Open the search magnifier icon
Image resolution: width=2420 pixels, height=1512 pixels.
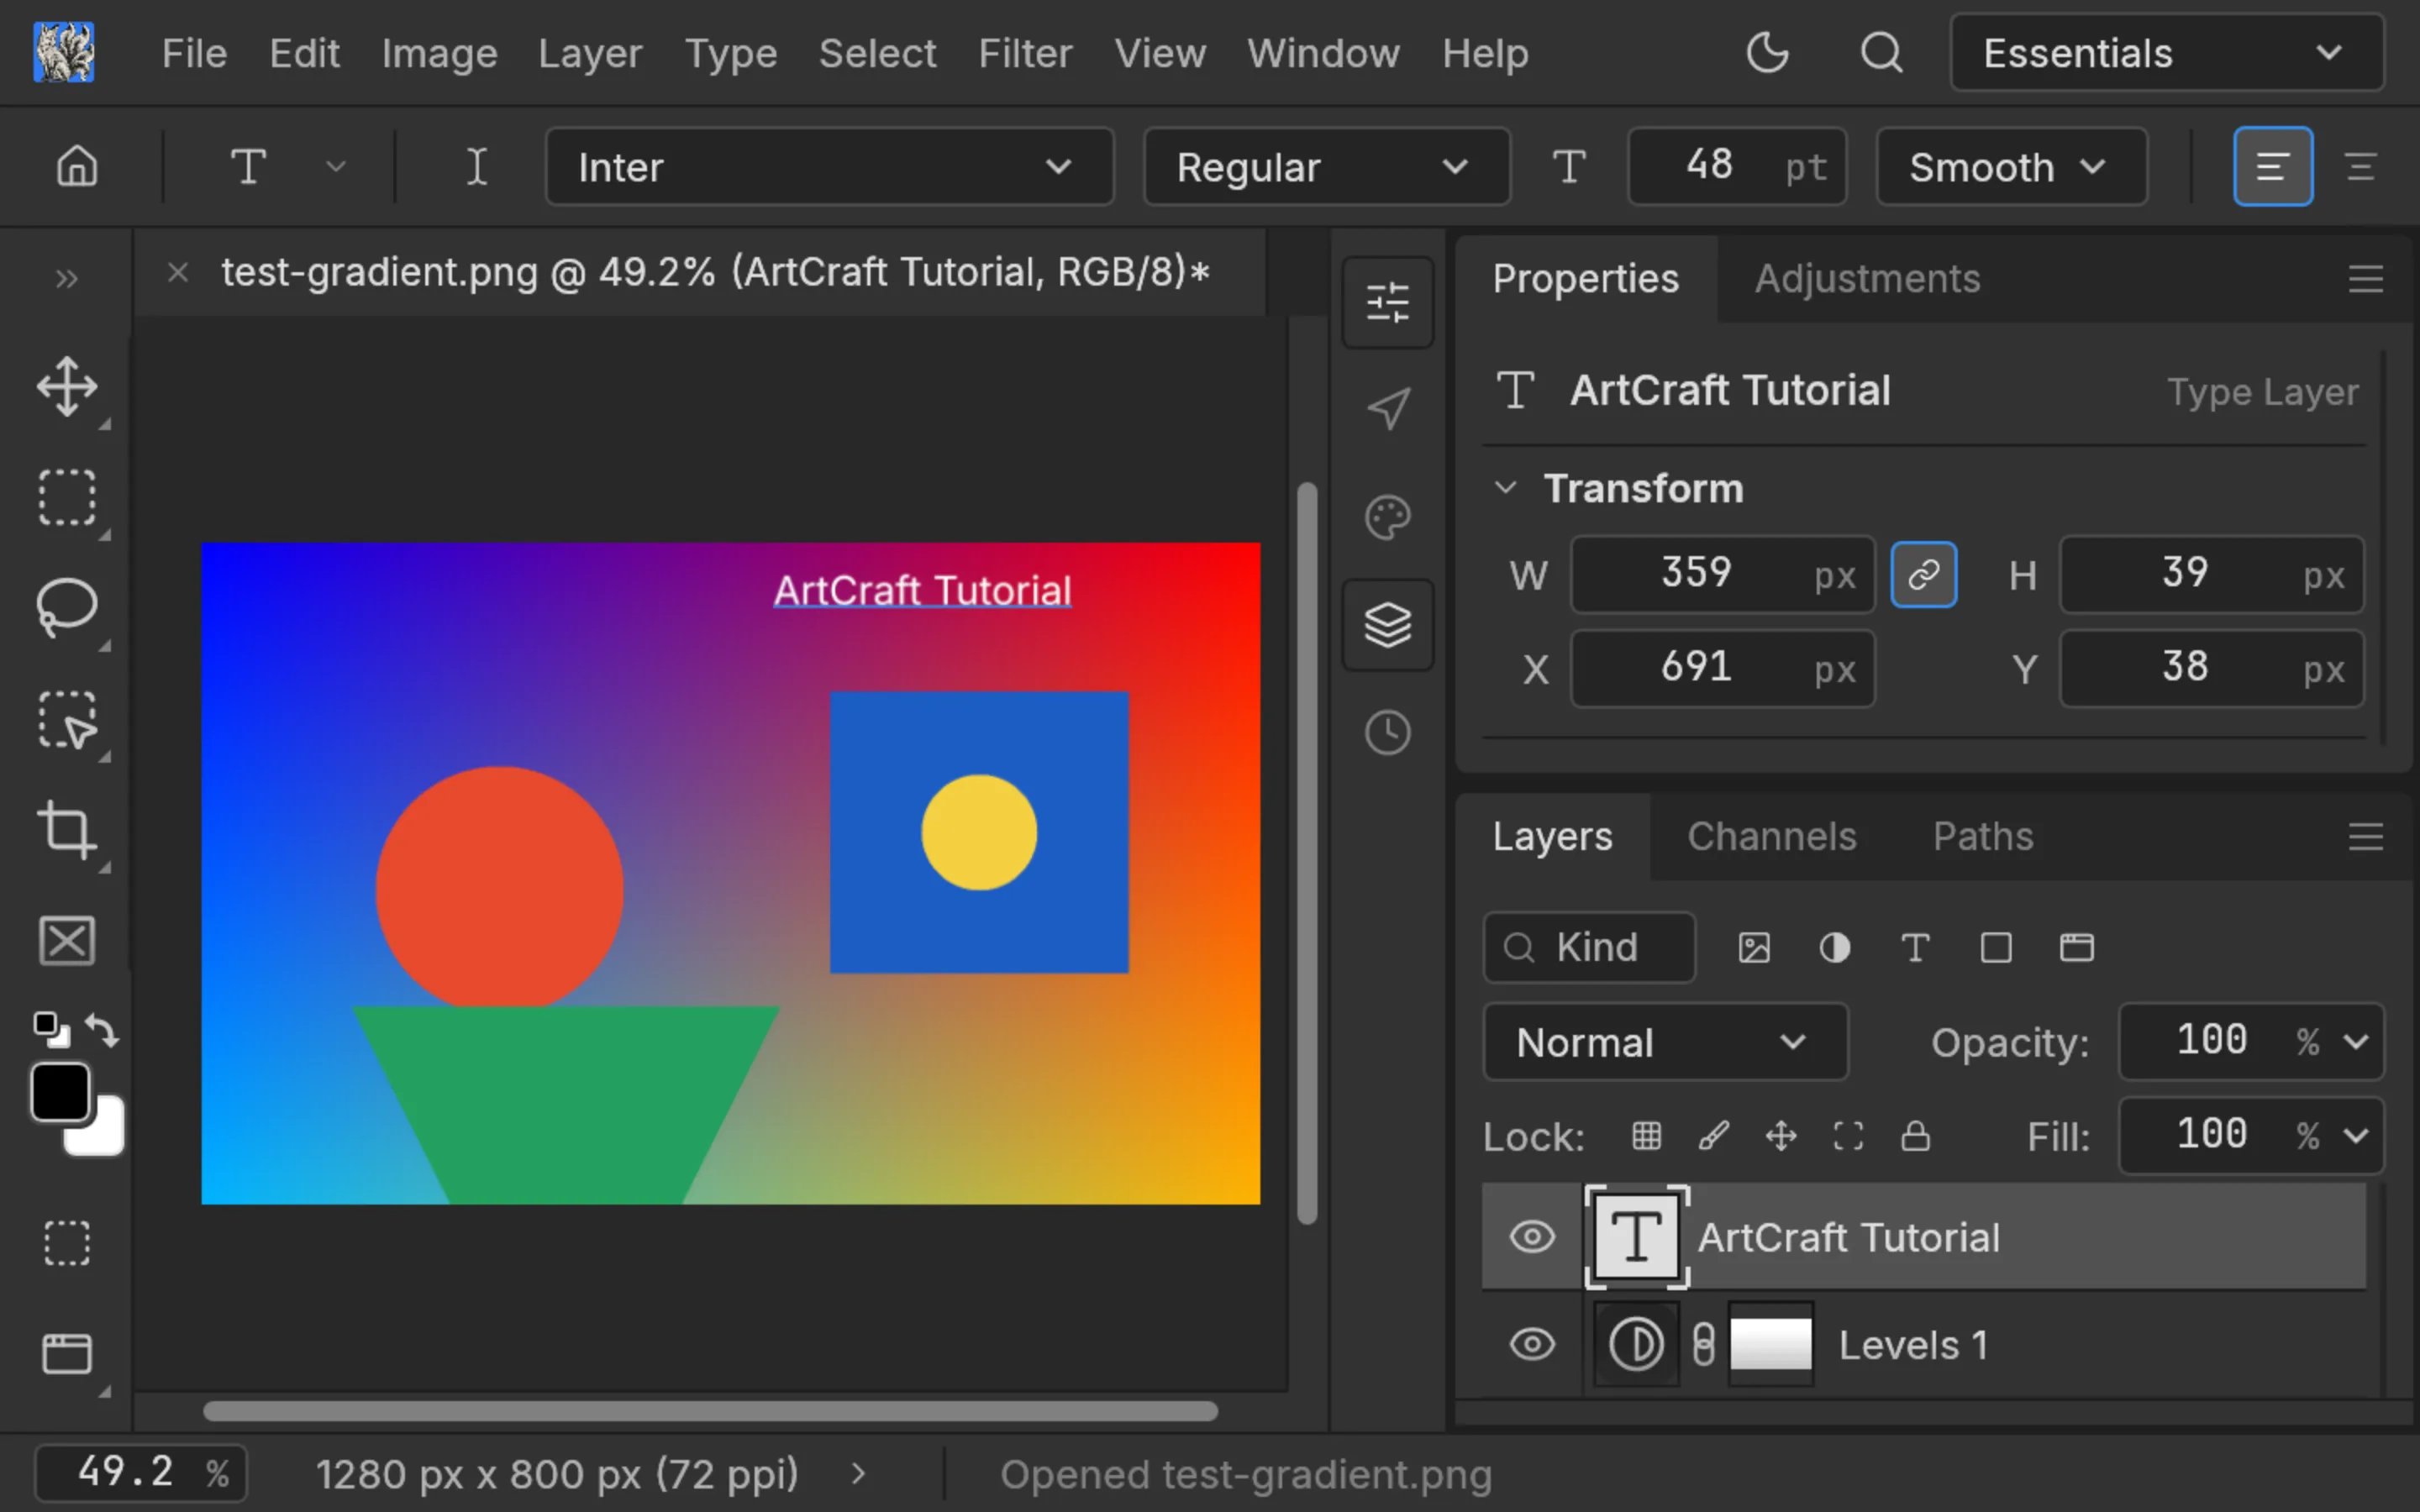(1881, 52)
